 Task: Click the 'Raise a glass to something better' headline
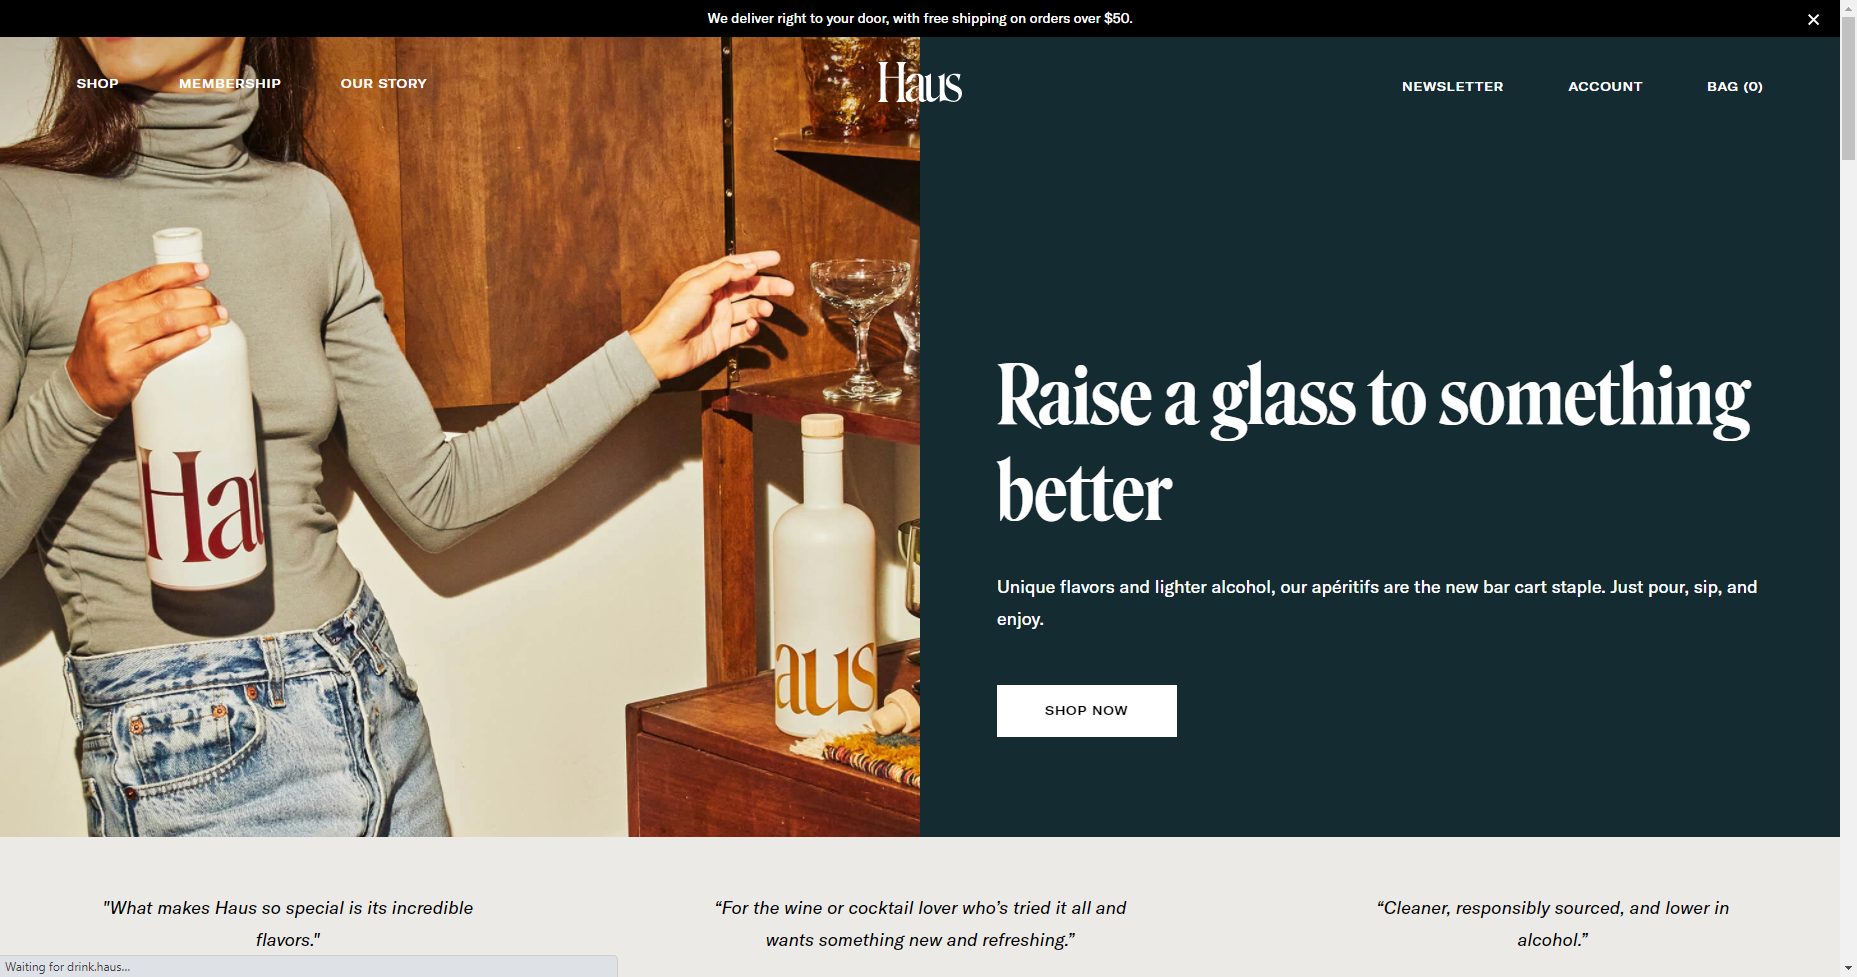click(1374, 444)
